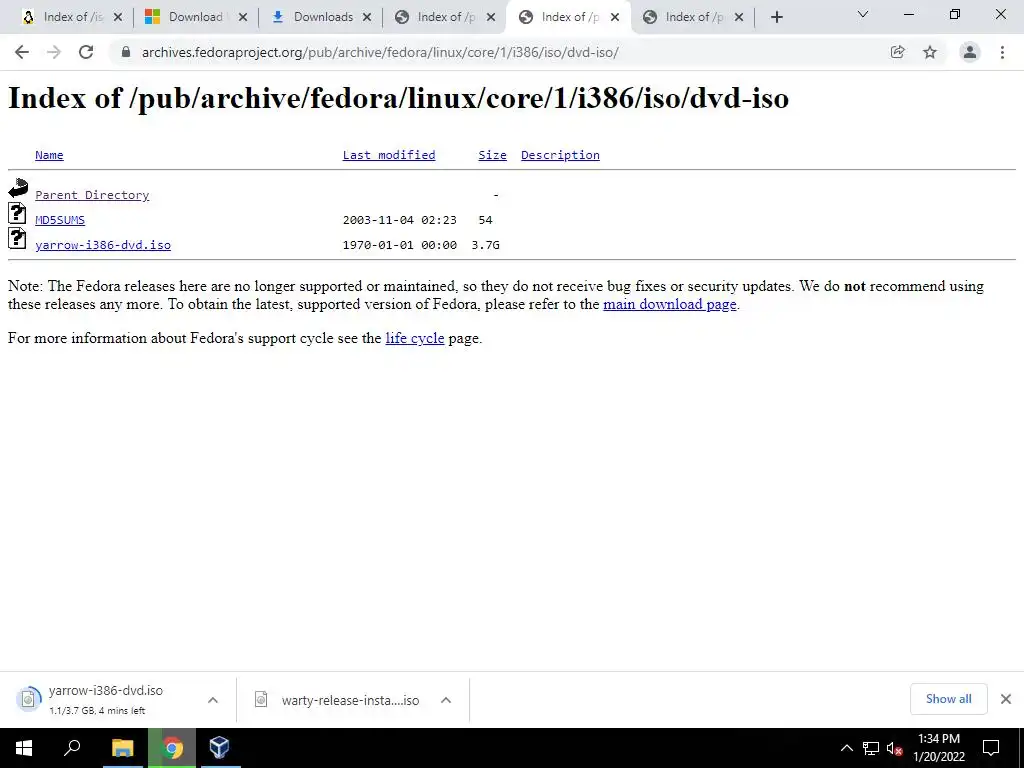This screenshot has width=1024, height=768.
Task: Sort listing by Name
Action: 49,155
